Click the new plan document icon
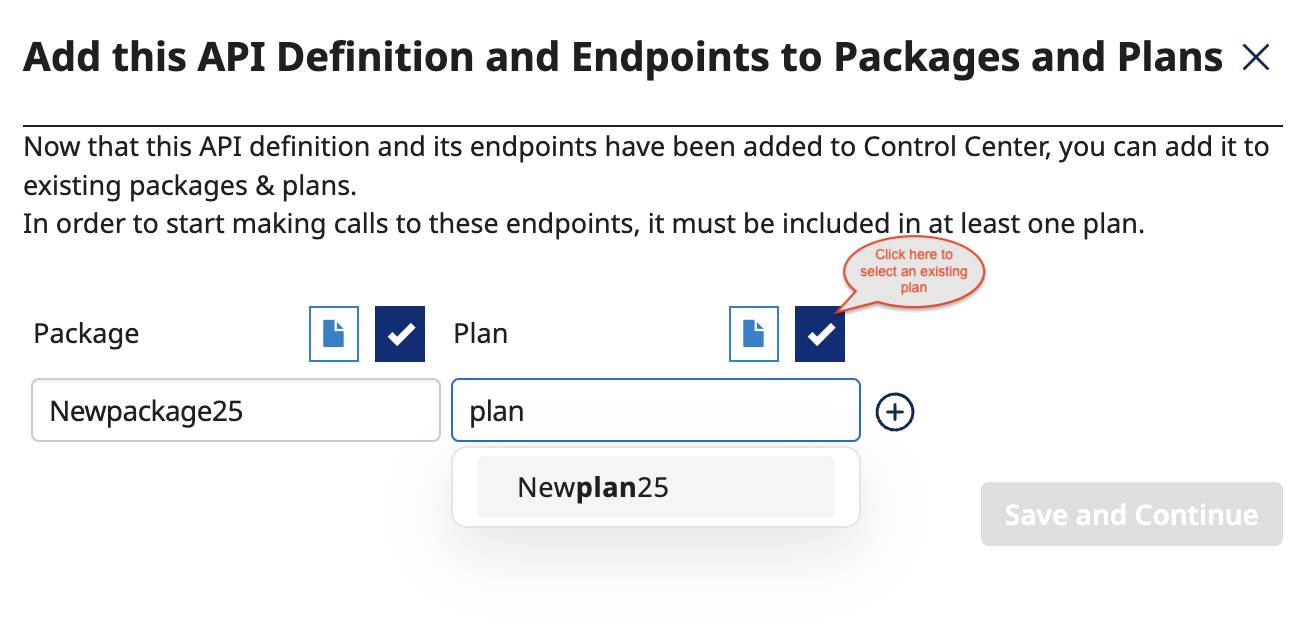This screenshot has width=1313, height=624. point(754,334)
